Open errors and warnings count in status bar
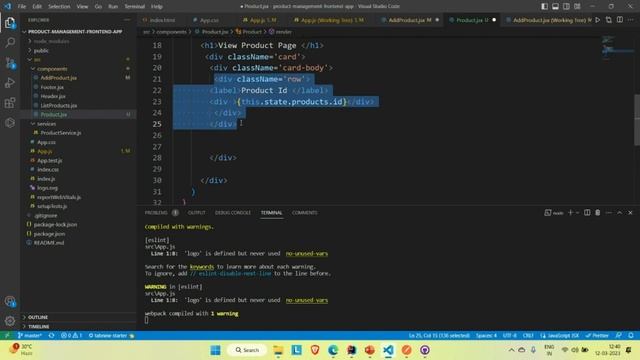 71,336
